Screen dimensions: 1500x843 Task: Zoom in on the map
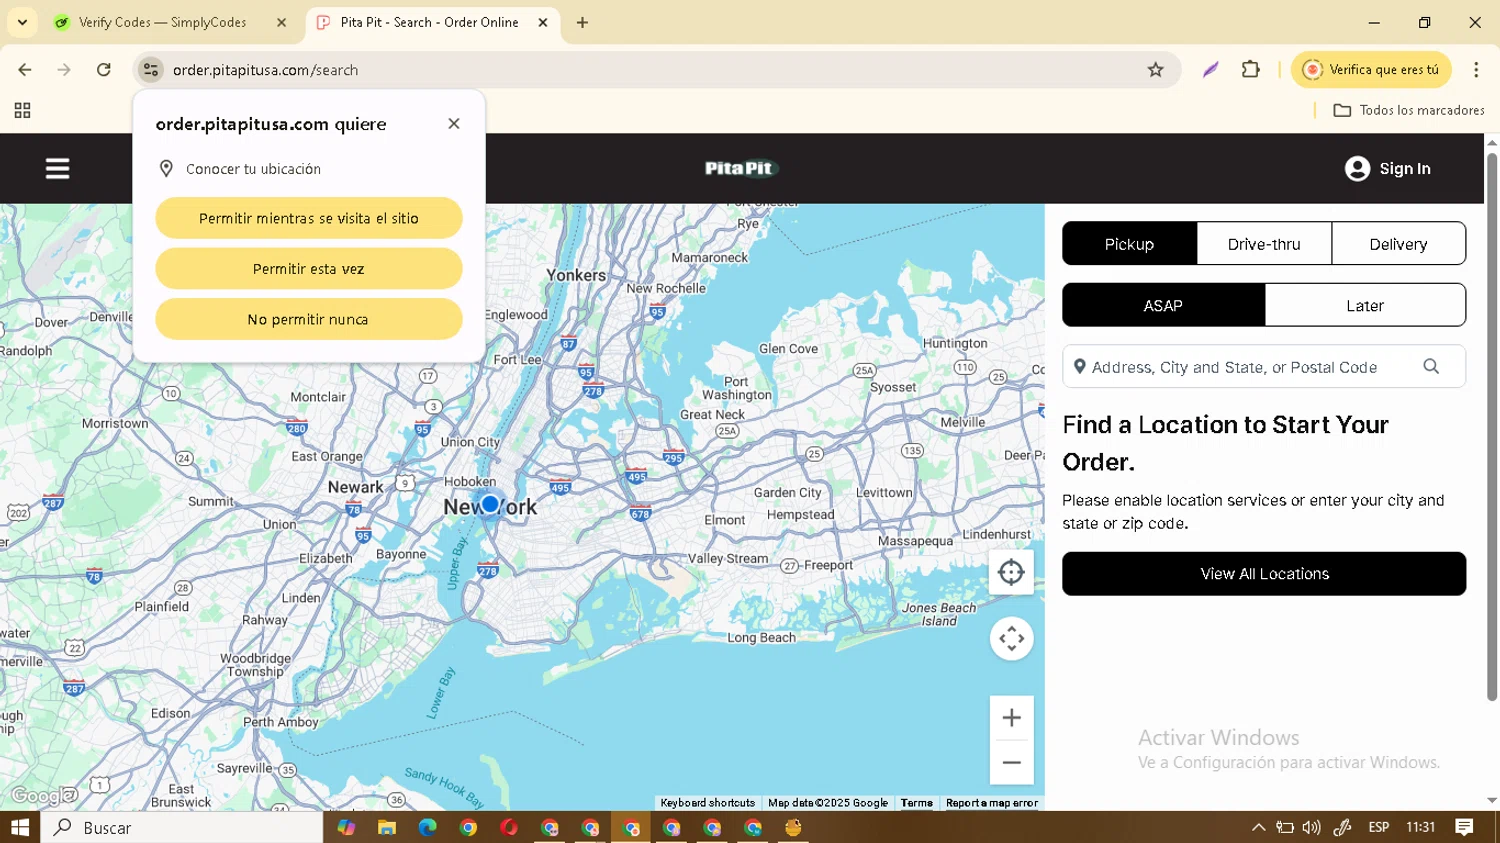coord(1011,718)
